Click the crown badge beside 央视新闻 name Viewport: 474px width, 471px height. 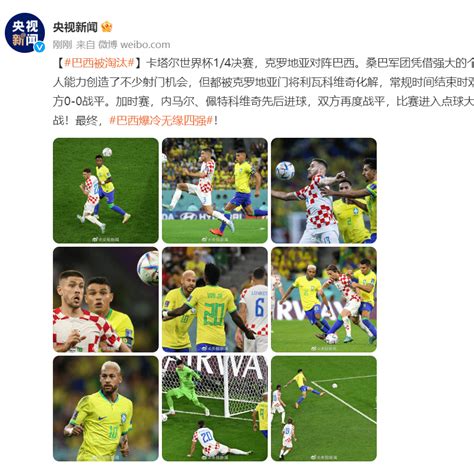[106, 27]
